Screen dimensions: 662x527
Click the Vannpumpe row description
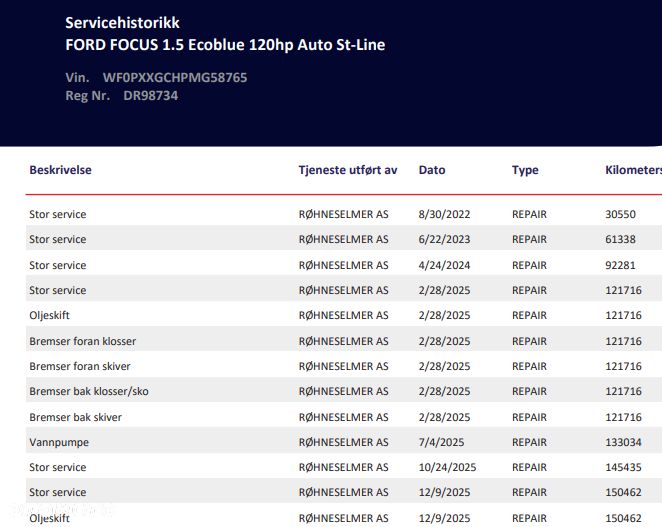[x=57, y=442]
